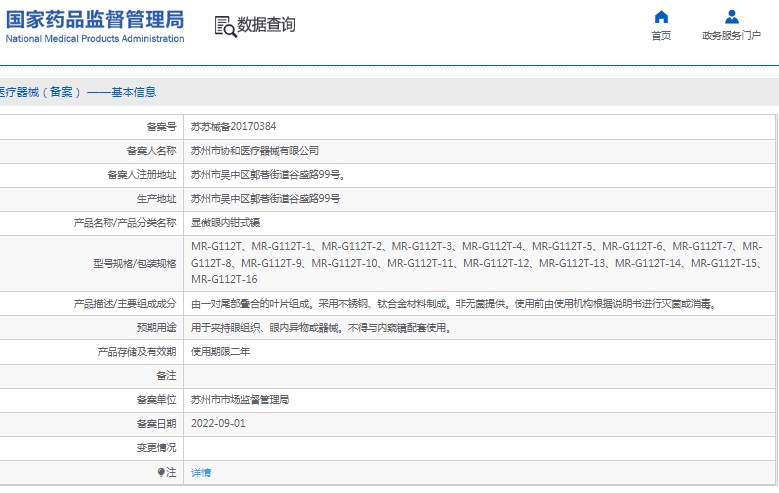The height and width of the screenshot is (493, 779).
Task: Click the 预期用途 row label
Action: click(156, 328)
